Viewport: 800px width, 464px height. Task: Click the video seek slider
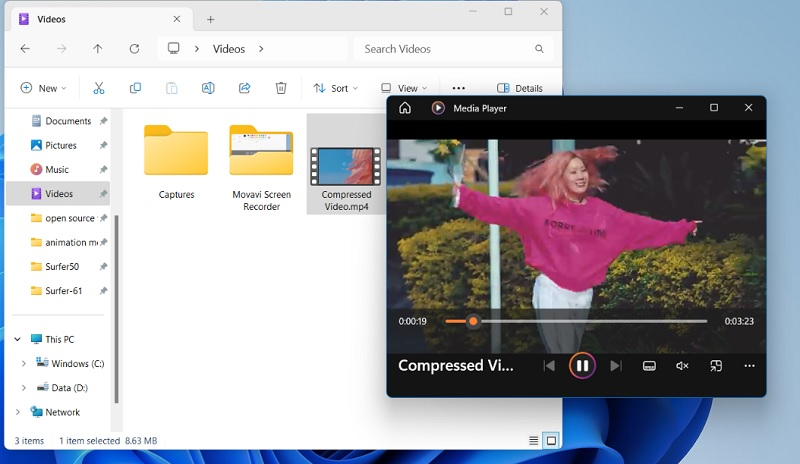tap(575, 321)
